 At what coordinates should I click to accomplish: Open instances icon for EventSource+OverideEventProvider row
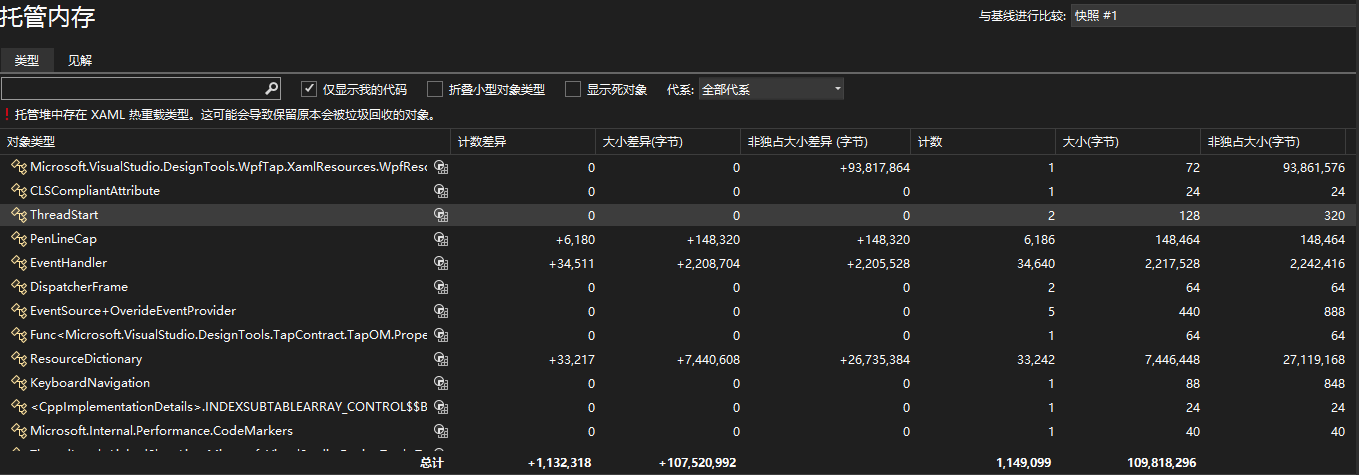tap(440, 311)
